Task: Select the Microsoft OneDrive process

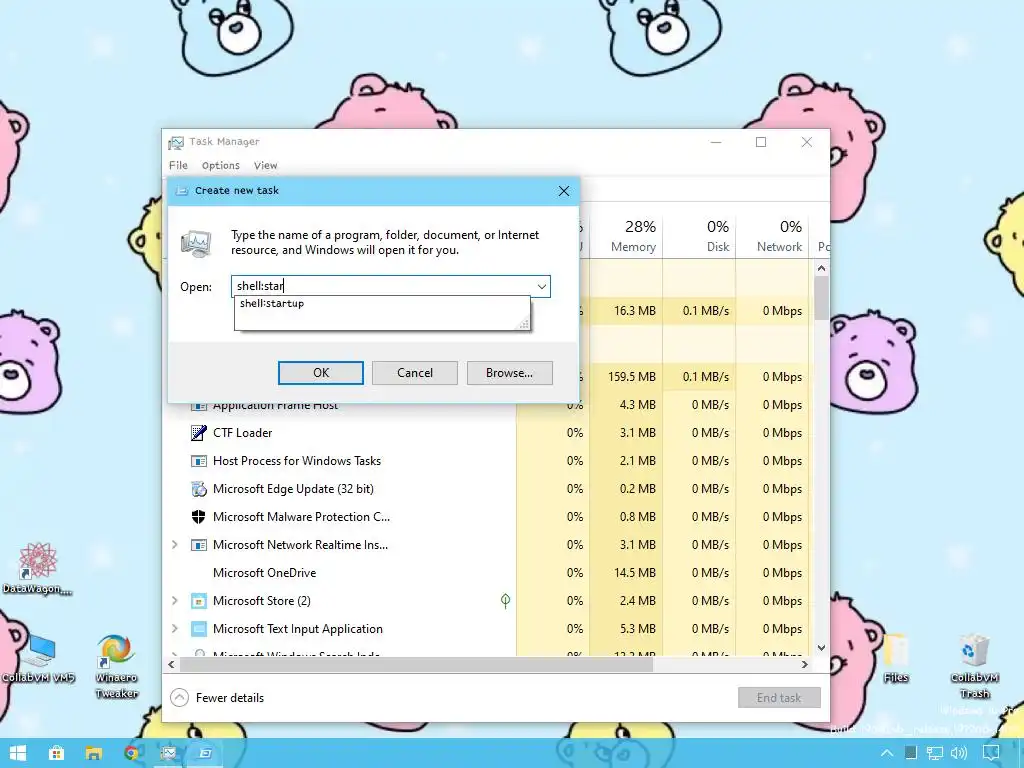Action: [x=487, y=573]
